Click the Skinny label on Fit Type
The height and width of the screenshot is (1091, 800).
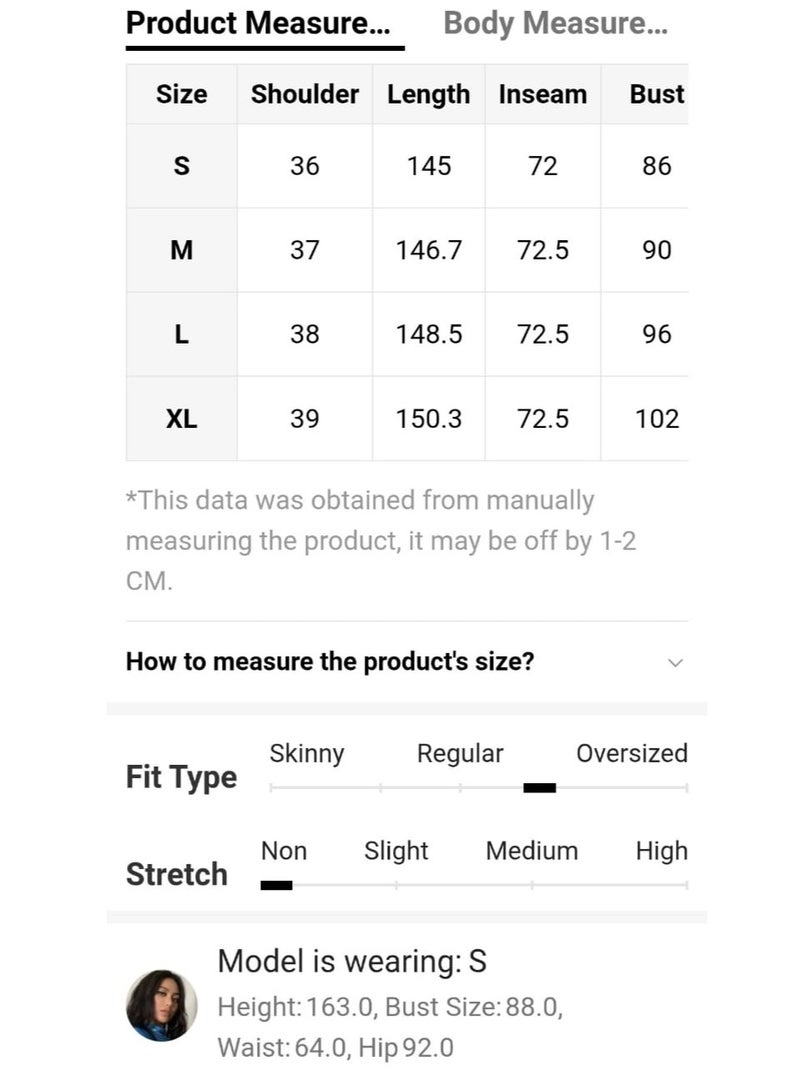click(x=306, y=754)
